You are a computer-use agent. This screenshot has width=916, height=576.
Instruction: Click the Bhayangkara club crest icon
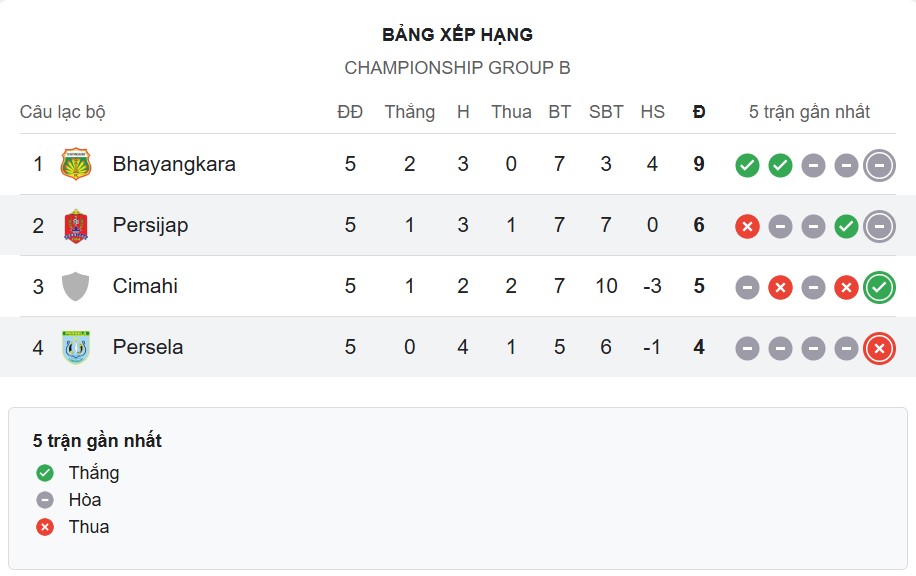coord(76,164)
